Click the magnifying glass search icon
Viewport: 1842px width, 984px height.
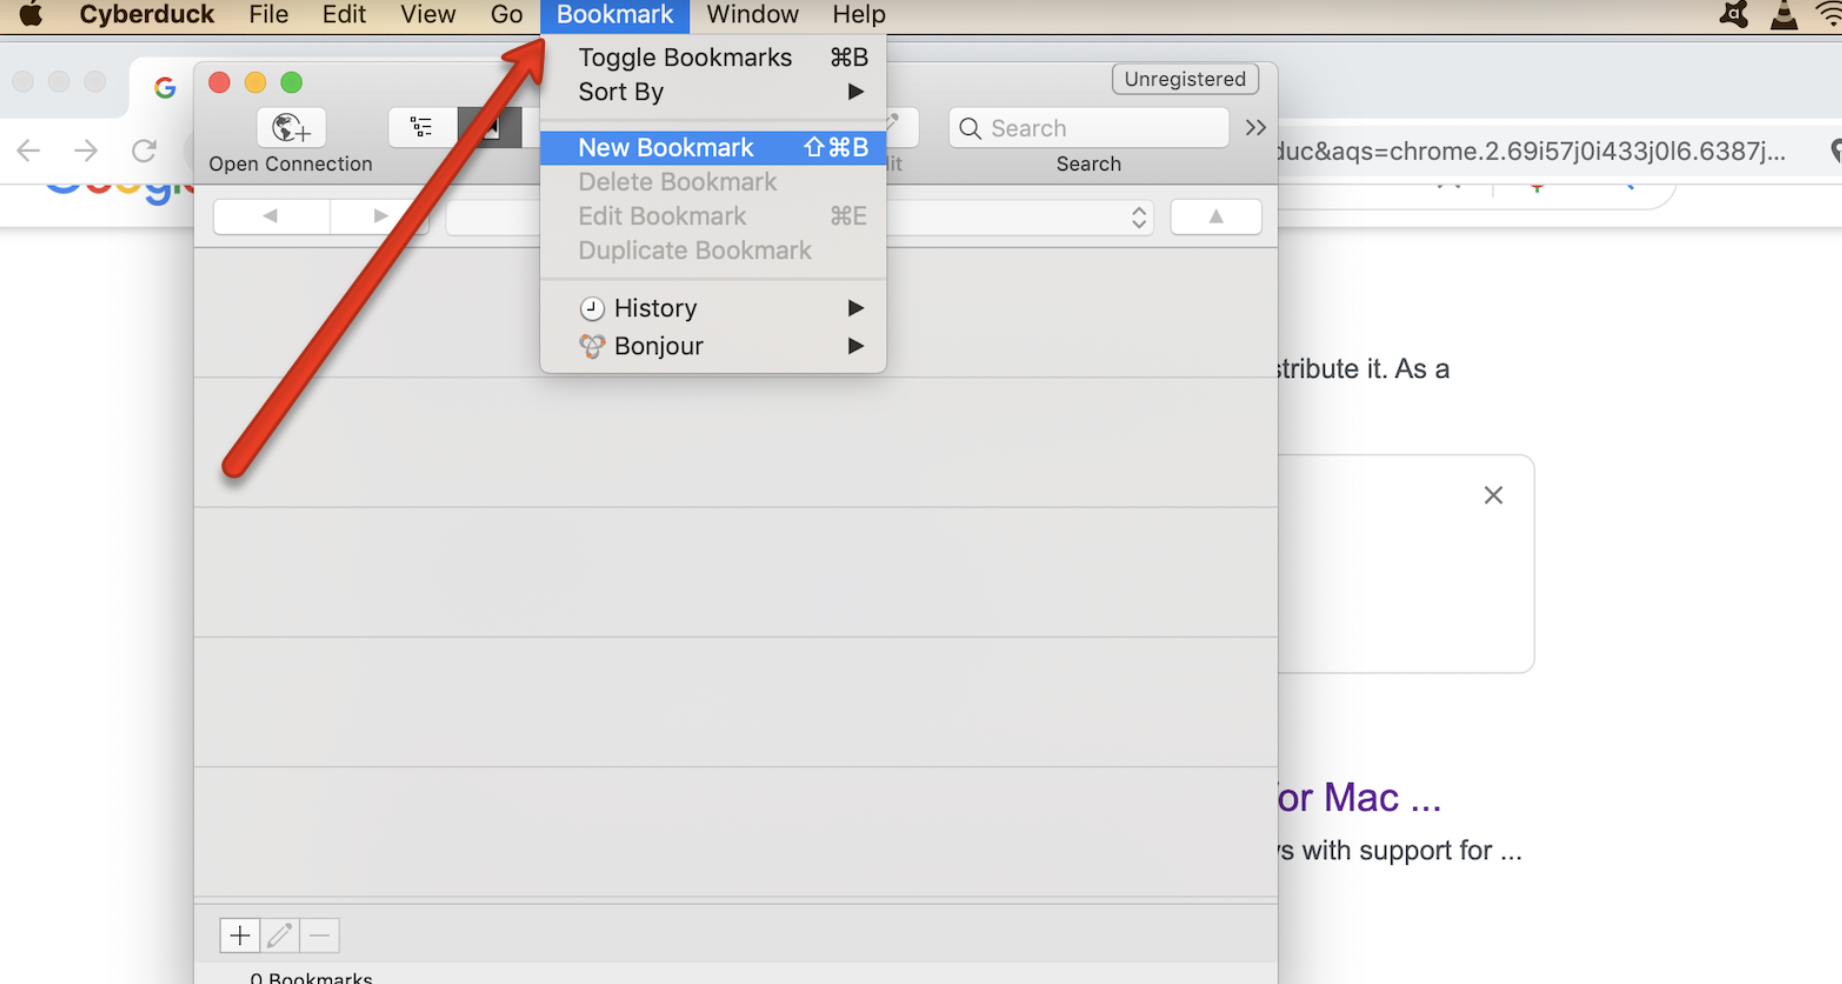point(970,128)
